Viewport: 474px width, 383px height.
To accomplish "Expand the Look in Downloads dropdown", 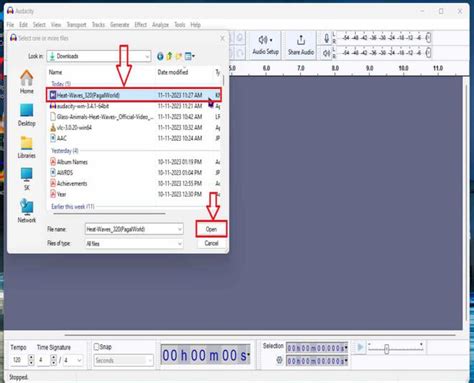I will tap(99, 56).
